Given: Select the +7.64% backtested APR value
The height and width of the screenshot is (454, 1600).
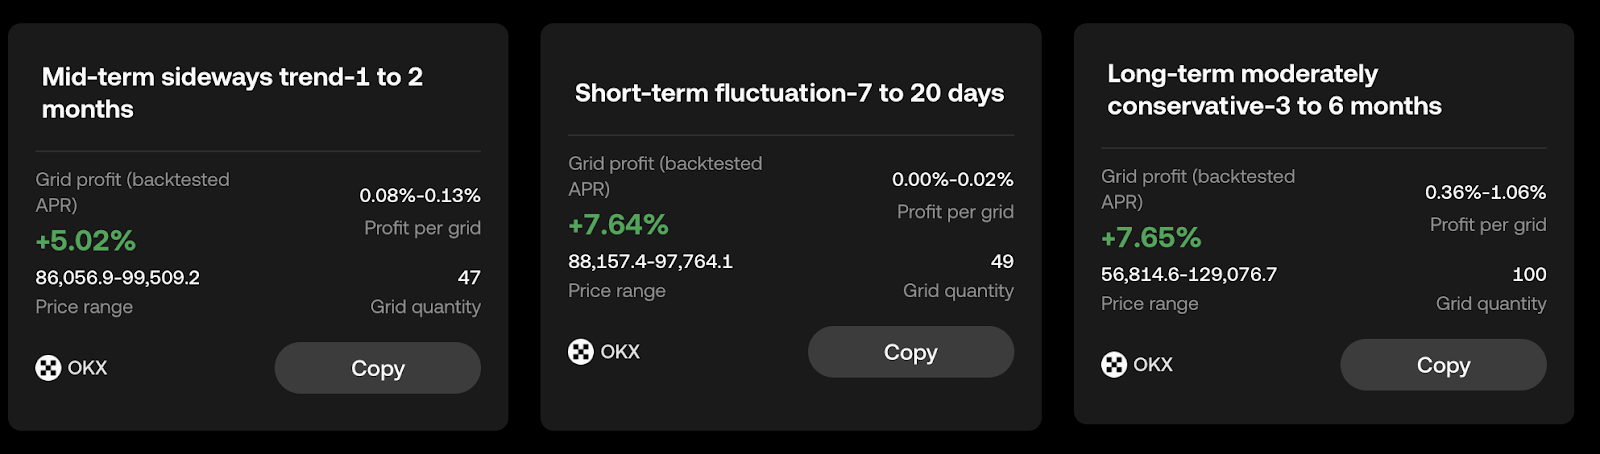Looking at the screenshot, I should coord(618,225).
